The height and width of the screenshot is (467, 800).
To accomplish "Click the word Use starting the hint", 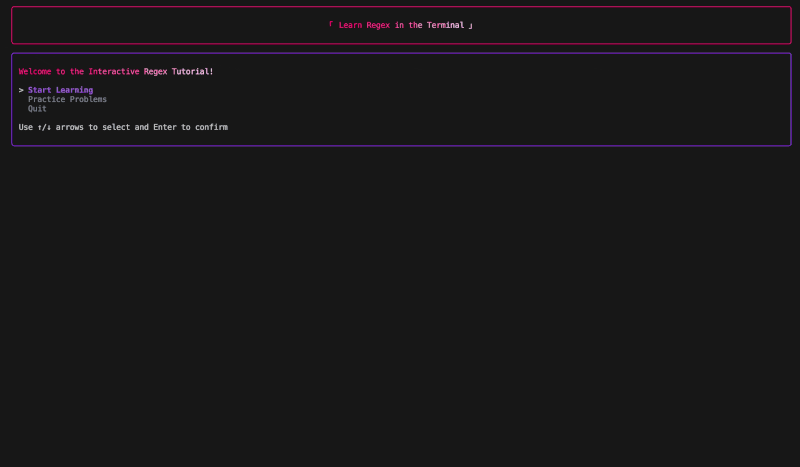I will pyautogui.click(x=26, y=127).
